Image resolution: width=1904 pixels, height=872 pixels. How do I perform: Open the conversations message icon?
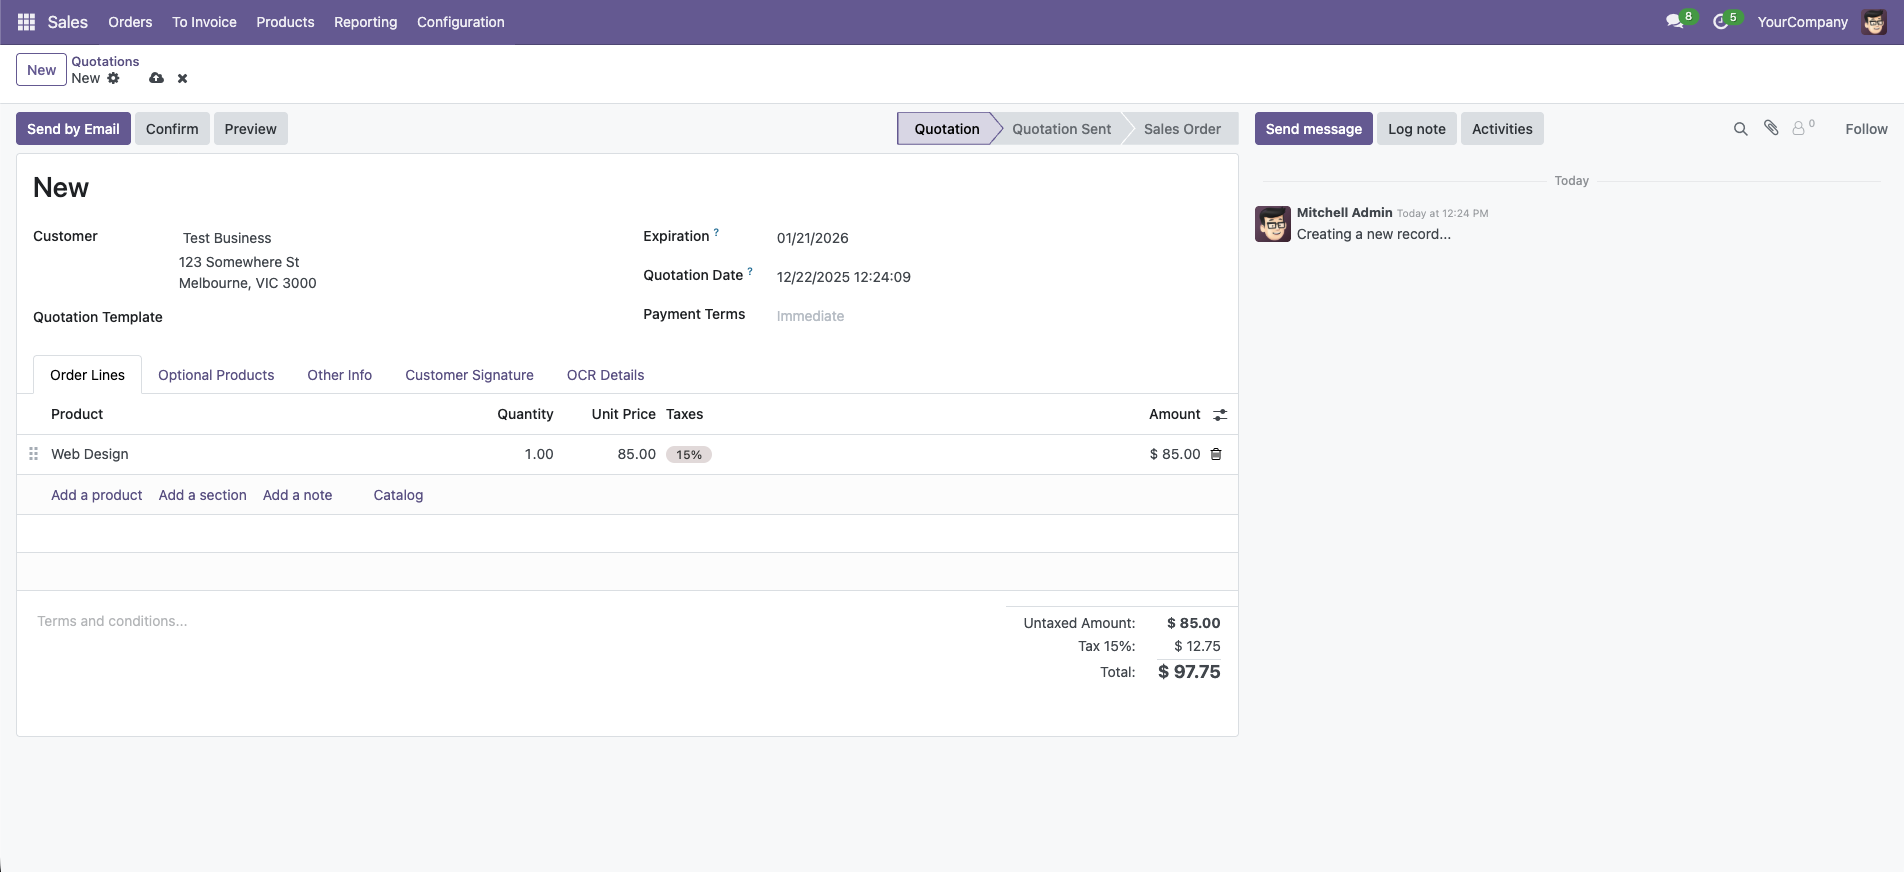(x=1675, y=22)
